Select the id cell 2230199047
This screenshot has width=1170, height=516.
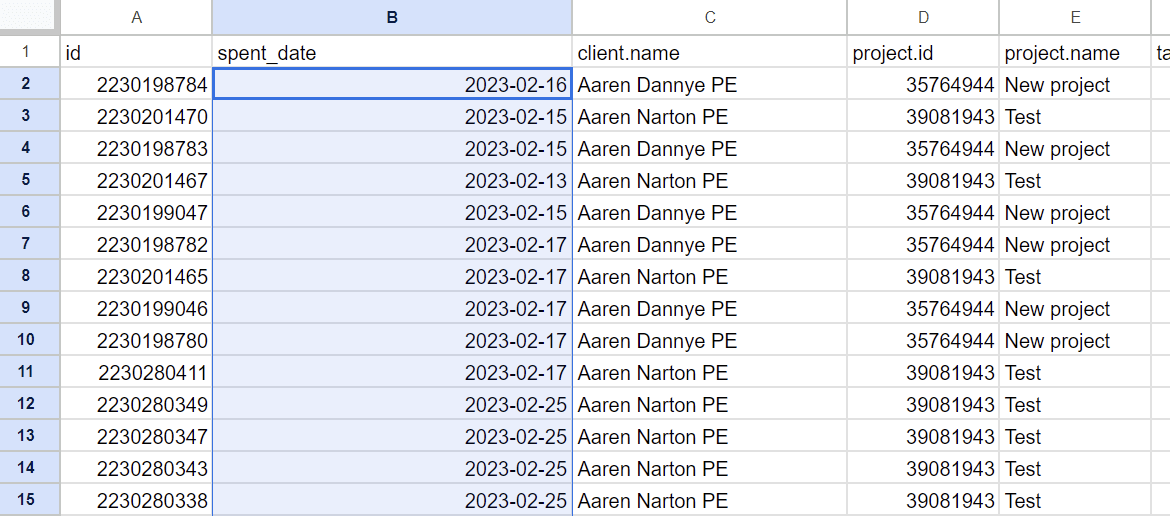point(136,213)
